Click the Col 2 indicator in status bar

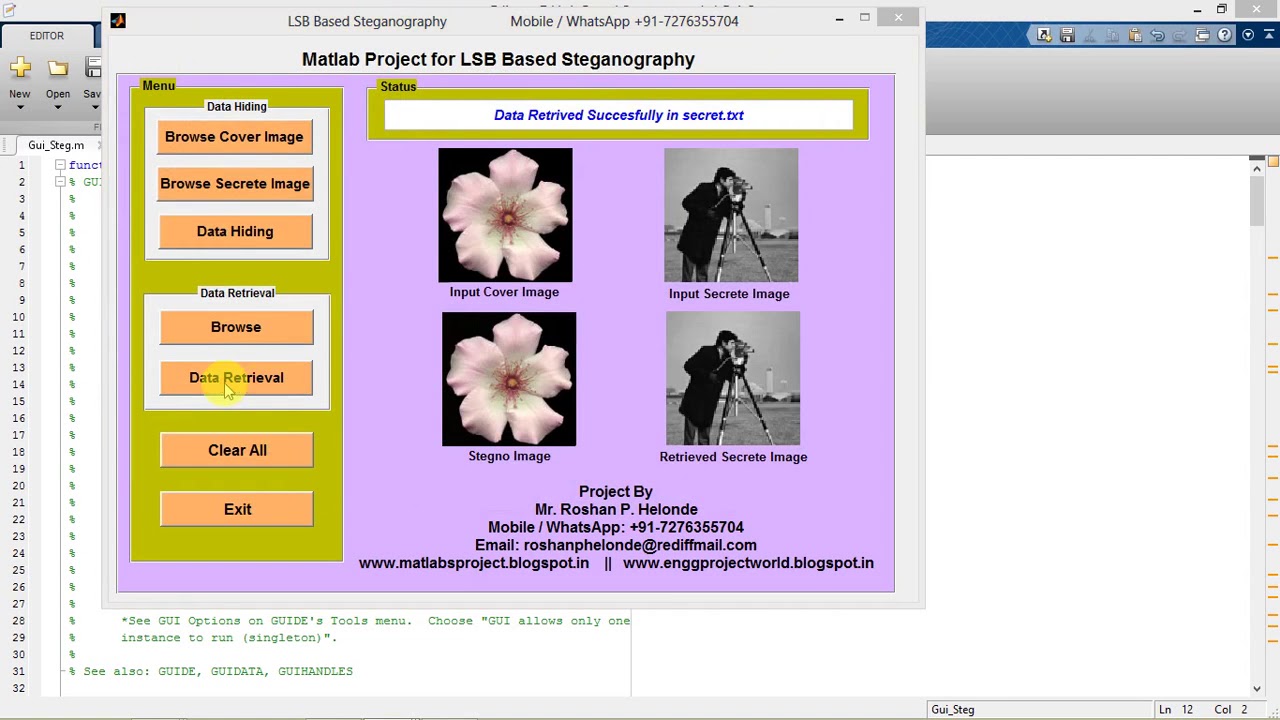tap(1232, 710)
